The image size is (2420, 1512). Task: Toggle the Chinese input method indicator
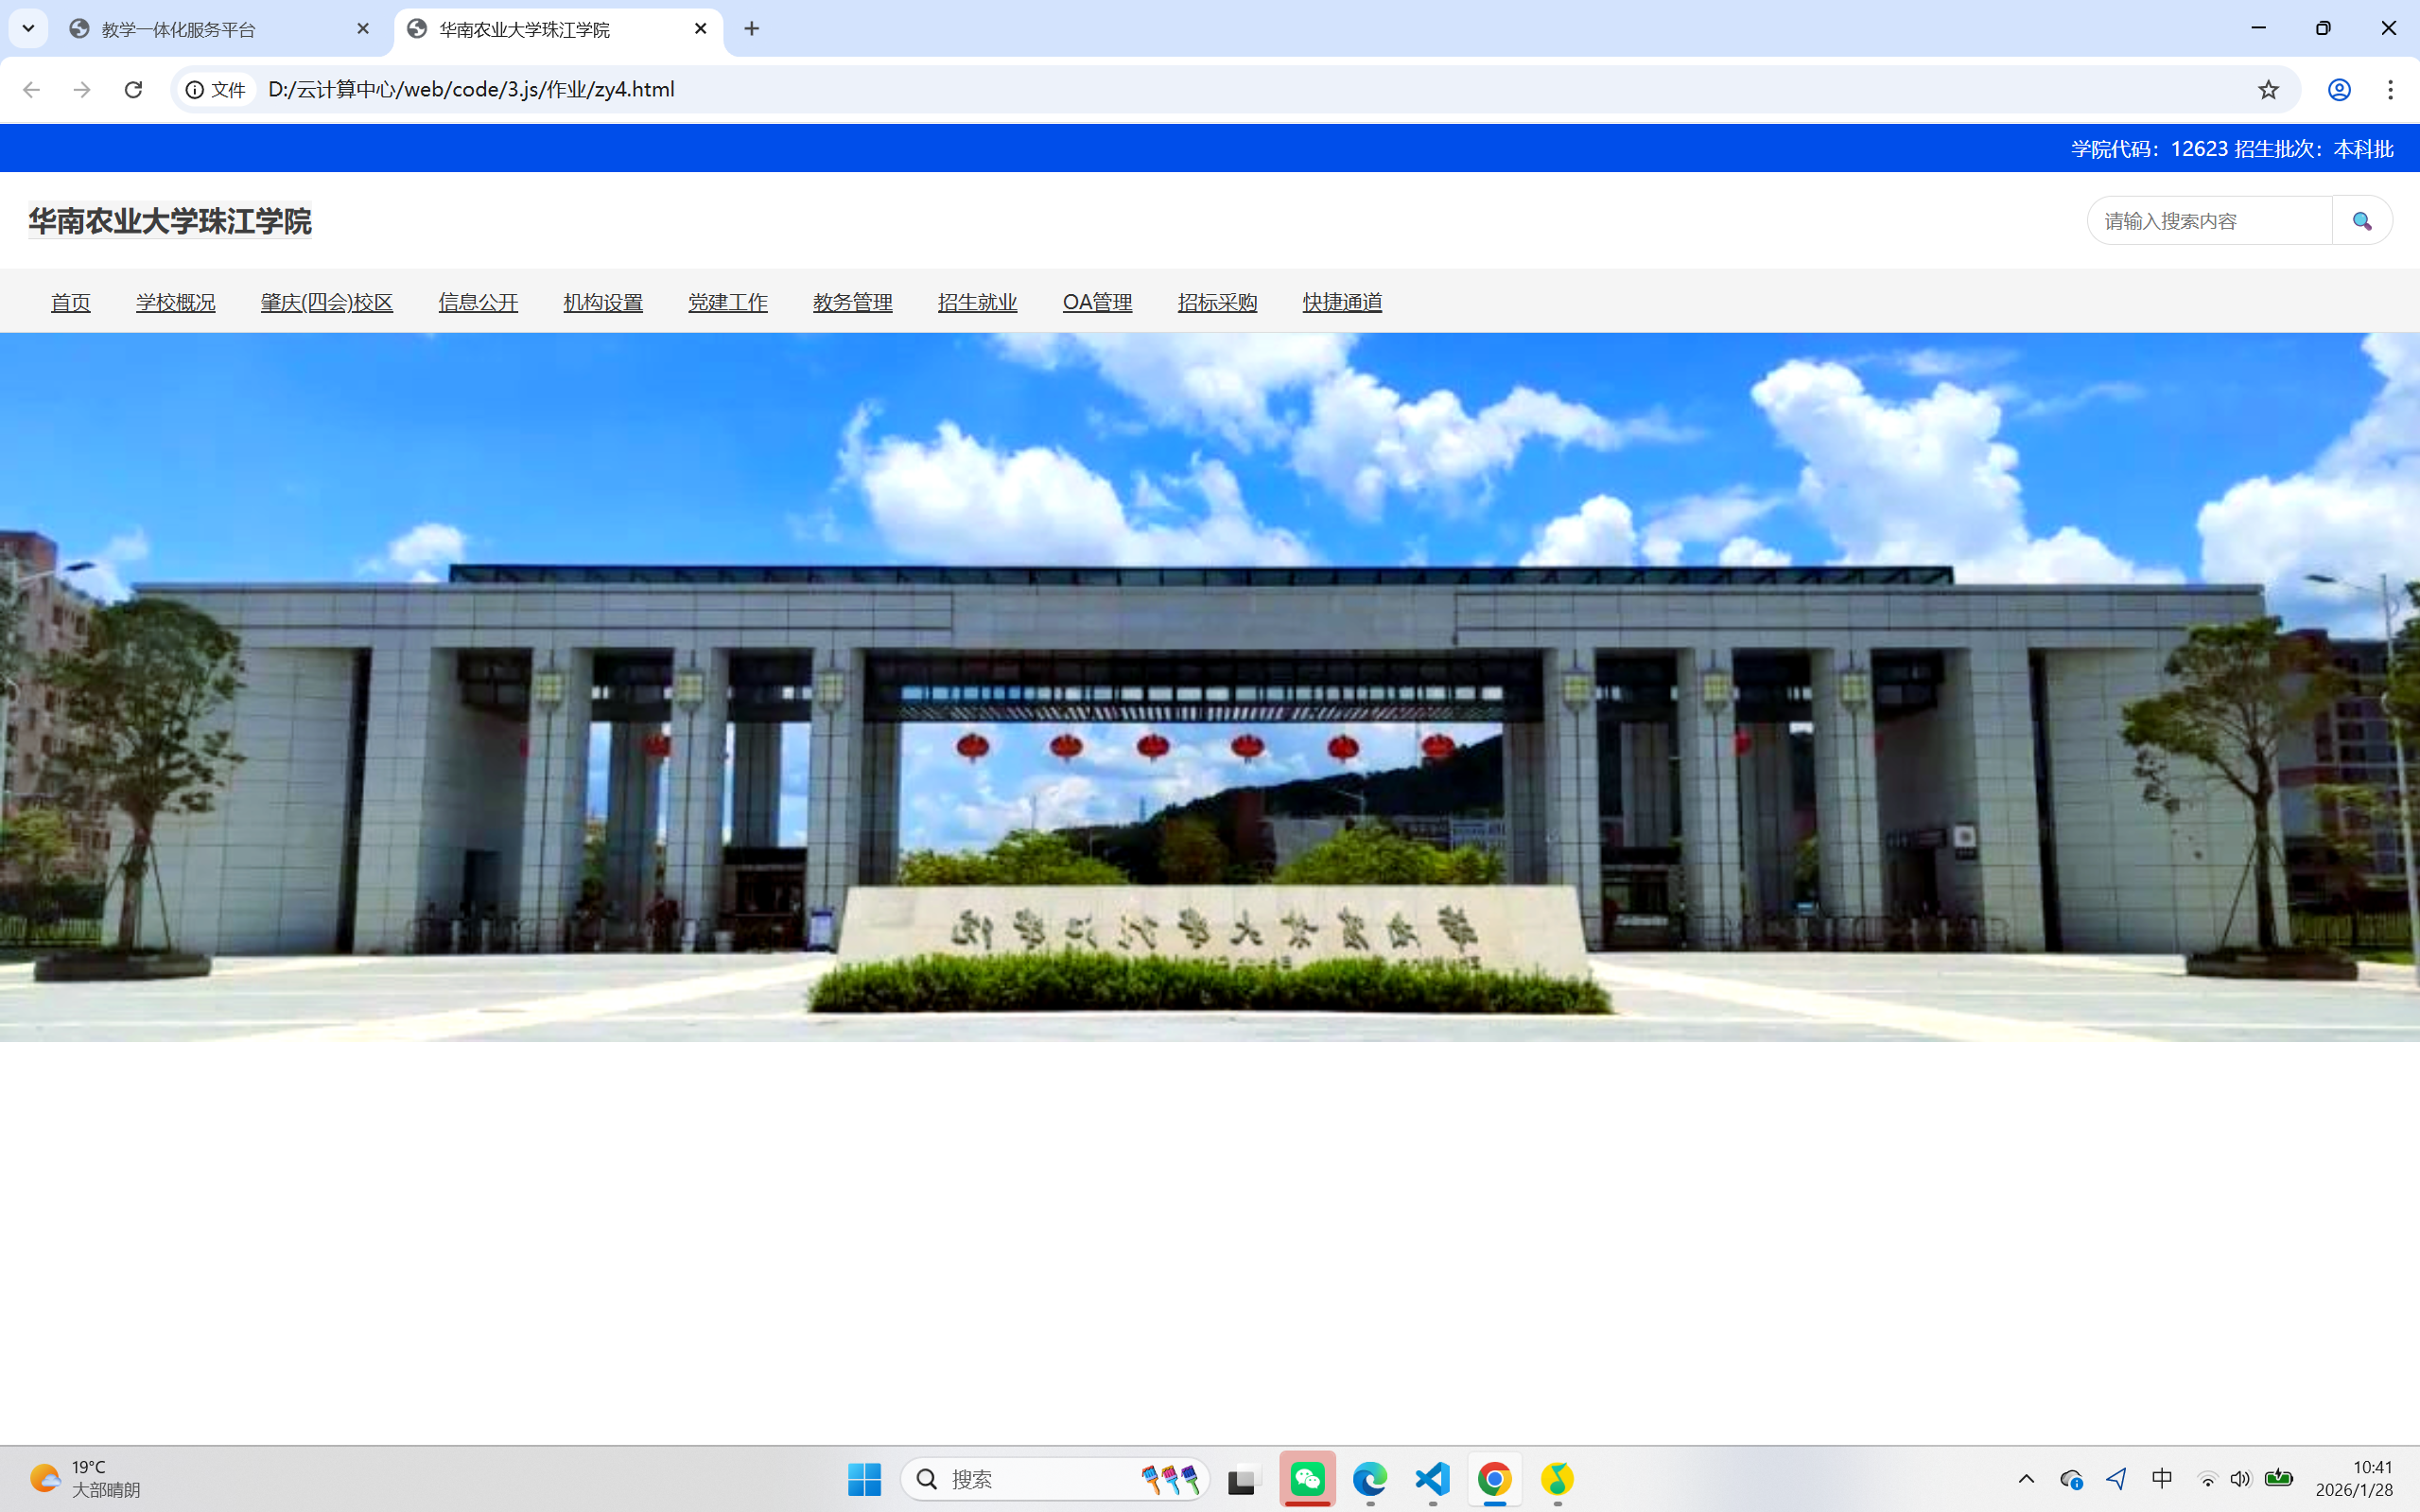[x=2161, y=1478]
